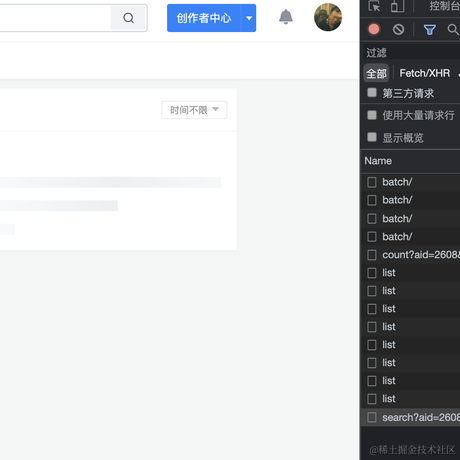Check the 第三方请求 checkbox

point(372,93)
